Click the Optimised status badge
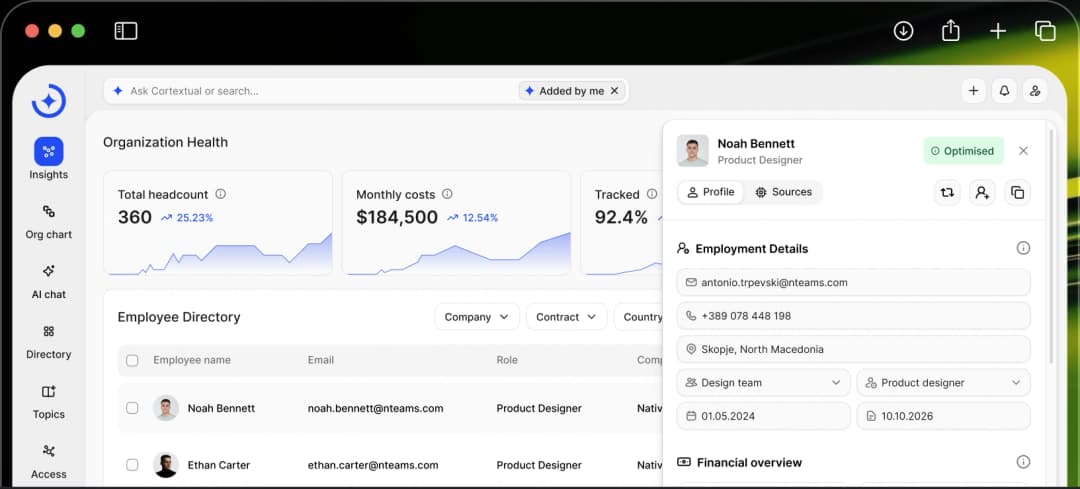The height and width of the screenshot is (489, 1080). [x=964, y=151]
